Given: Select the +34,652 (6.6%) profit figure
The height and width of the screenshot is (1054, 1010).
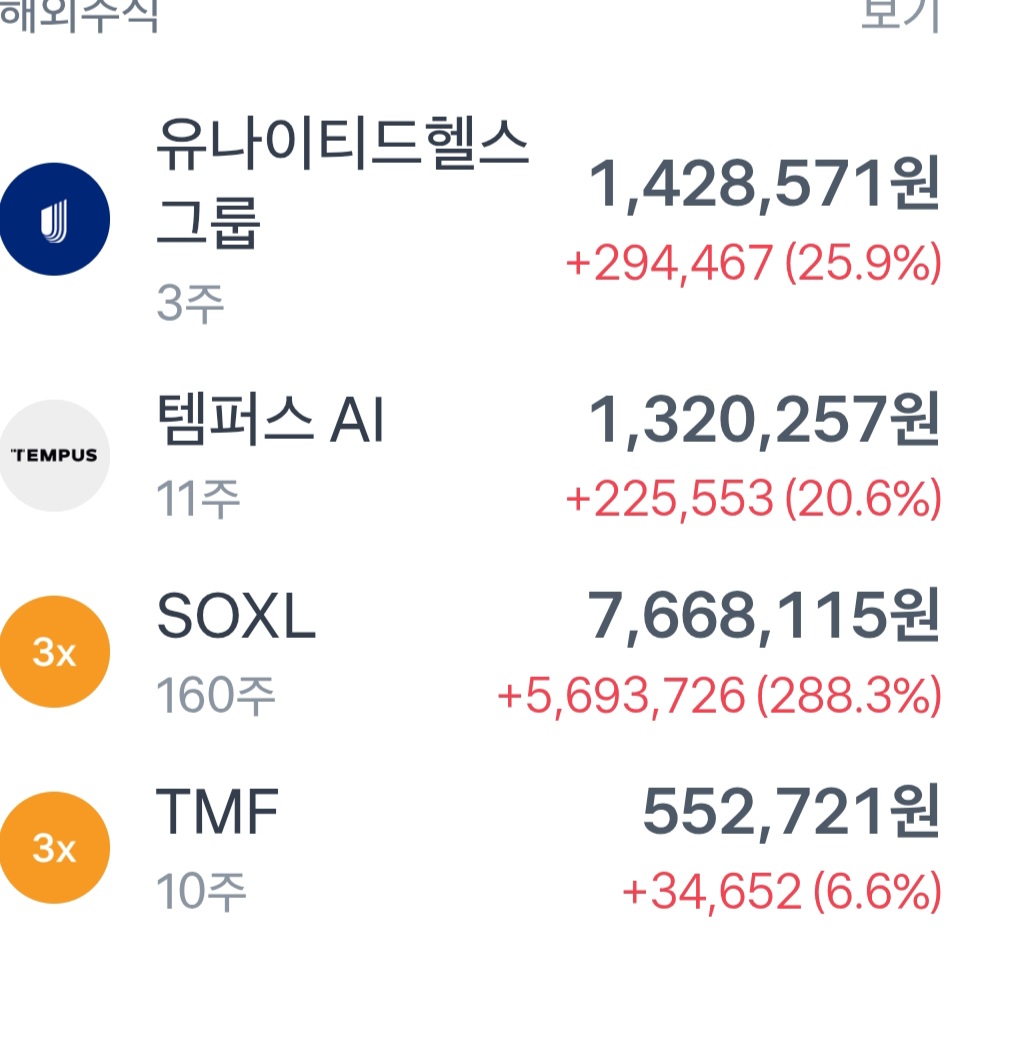Looking at the screenshot, I should pyautogui.click(x=782, y=891).
